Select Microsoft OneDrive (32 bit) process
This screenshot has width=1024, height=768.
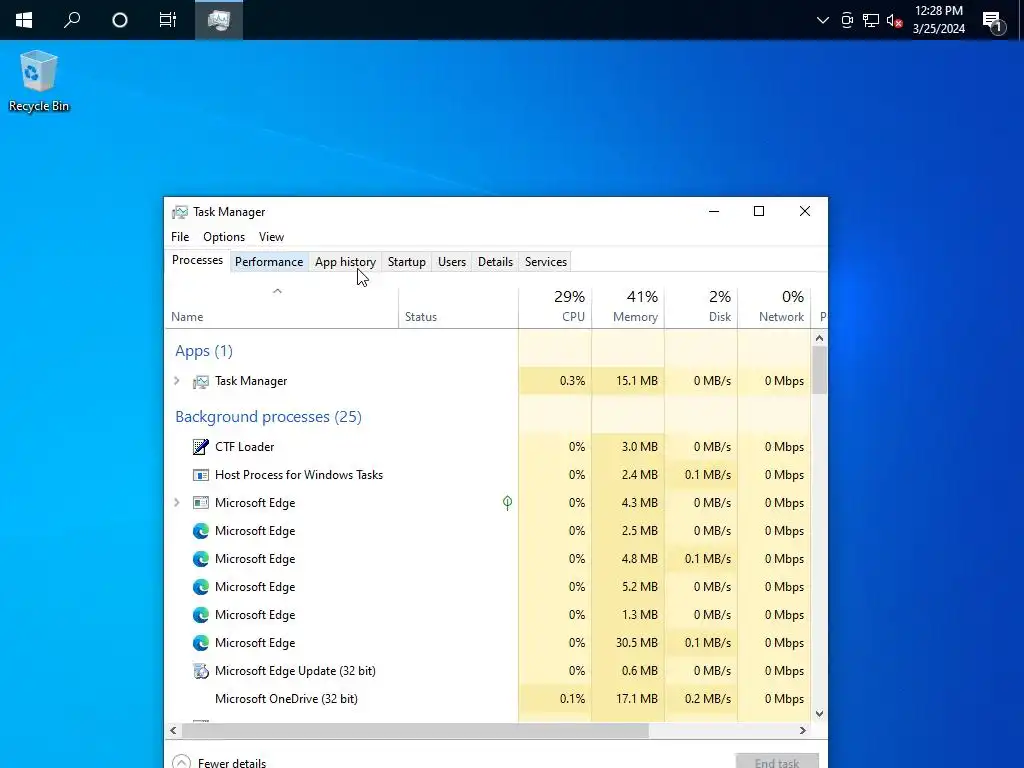(487, 699)
